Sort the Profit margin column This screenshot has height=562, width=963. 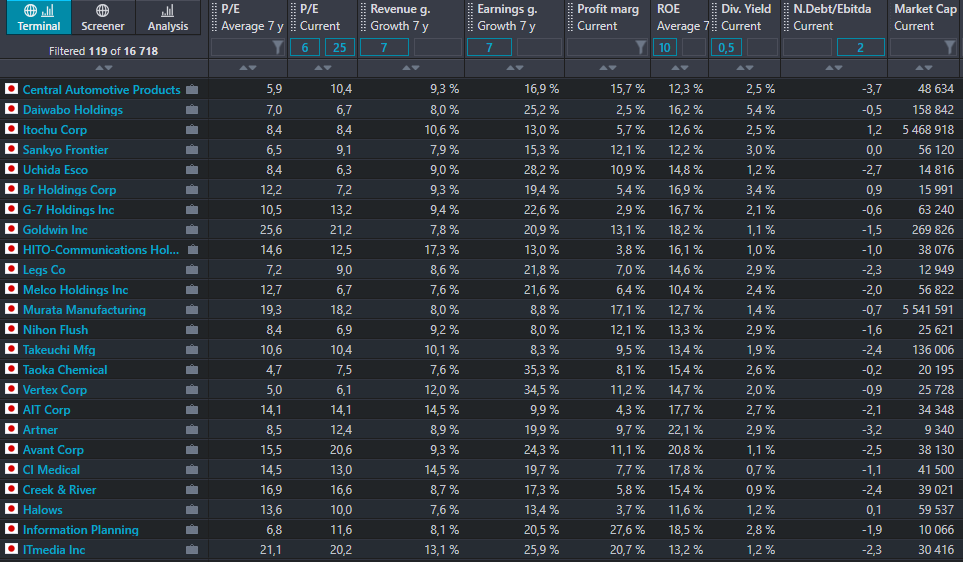[x=607, y=68]
